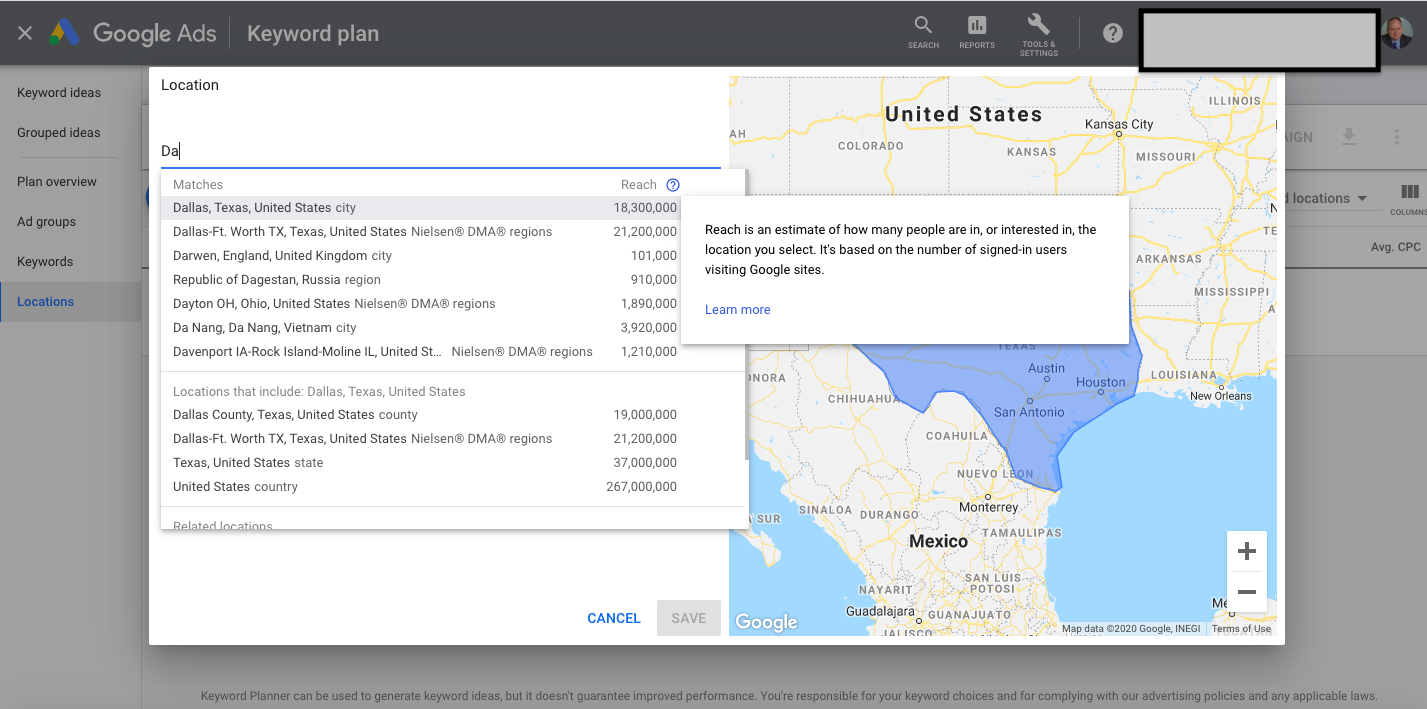
Task: Click Guadalajara on the map
Action: coord(880,610)
